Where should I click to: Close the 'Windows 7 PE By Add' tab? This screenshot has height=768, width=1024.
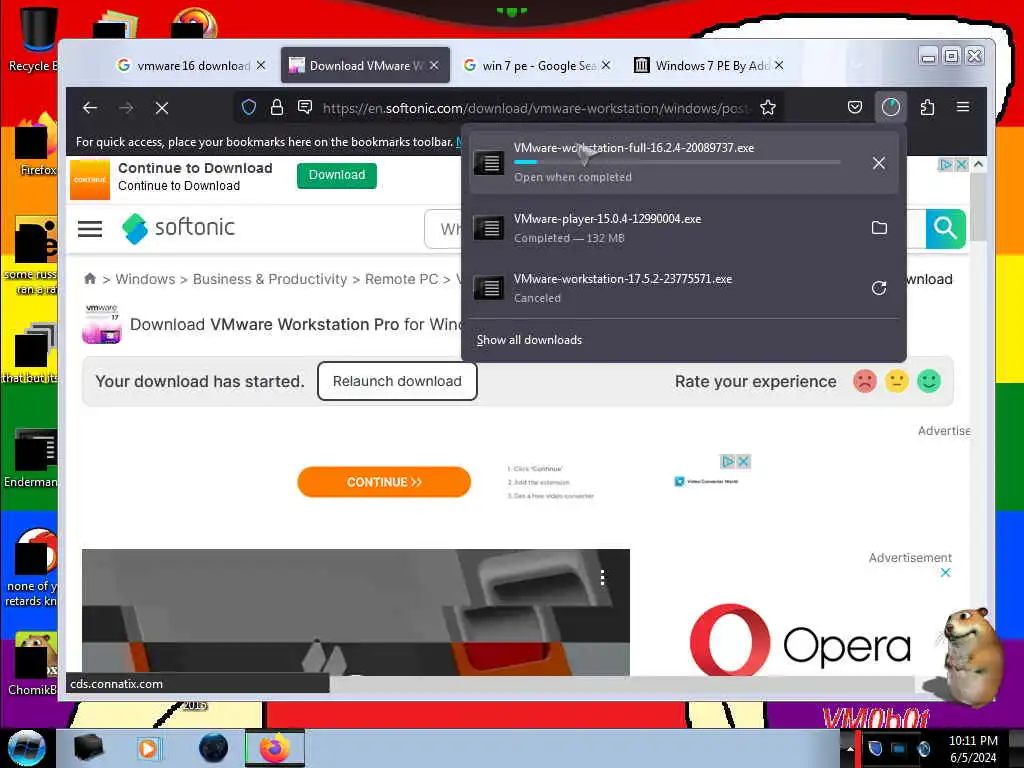click(x=779, y=65)
